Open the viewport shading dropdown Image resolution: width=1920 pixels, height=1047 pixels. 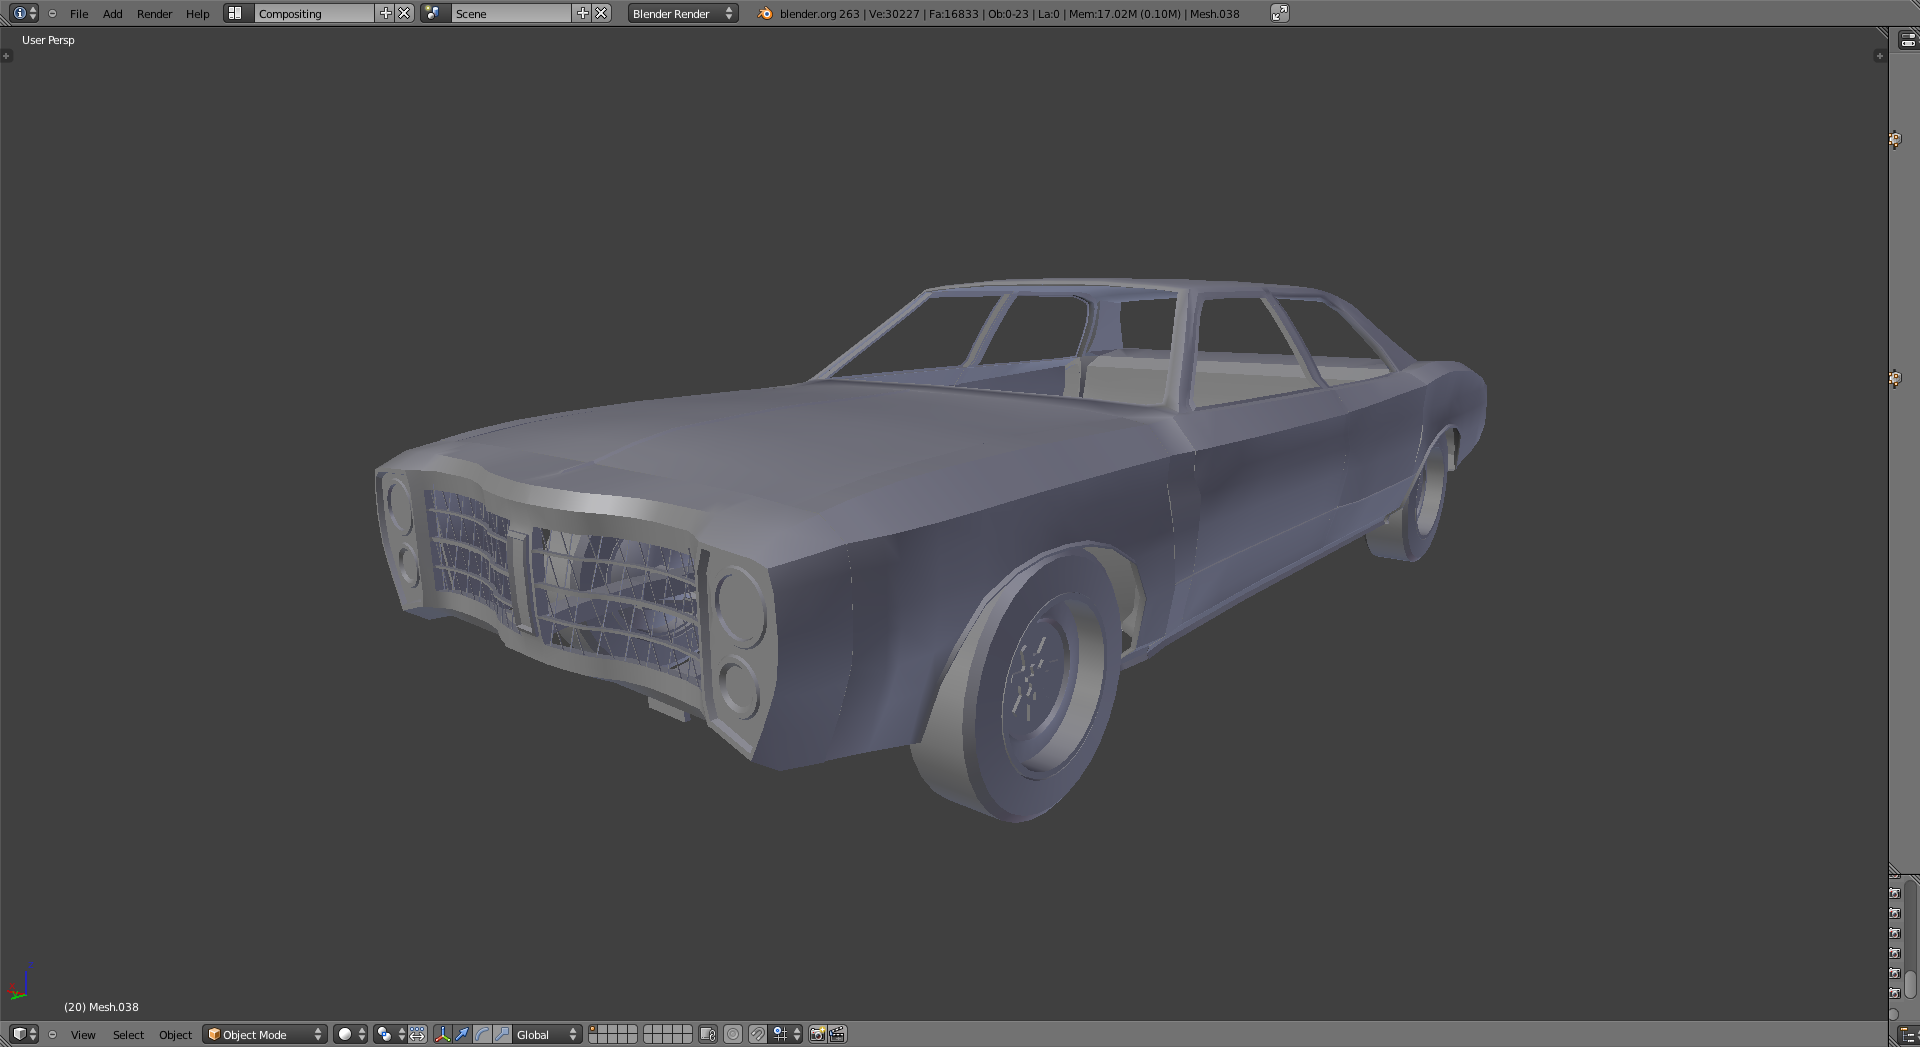click(x=351, y=1034)
